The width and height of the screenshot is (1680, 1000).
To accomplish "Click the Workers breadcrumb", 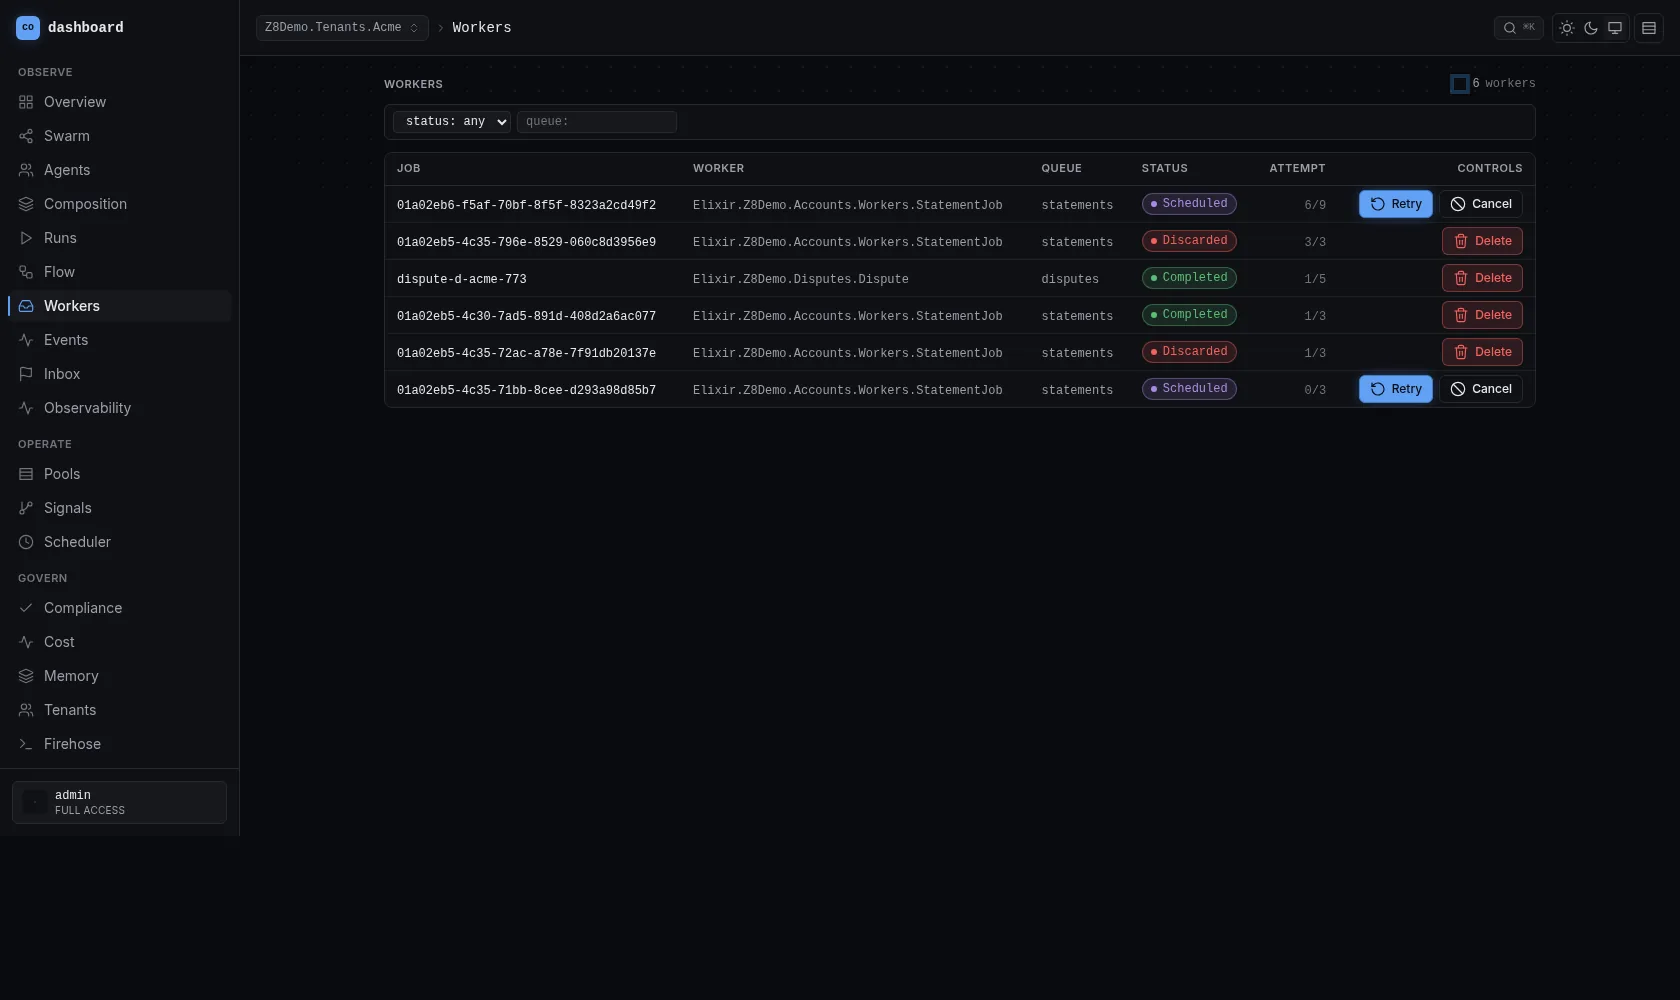I will pos(481,28).
